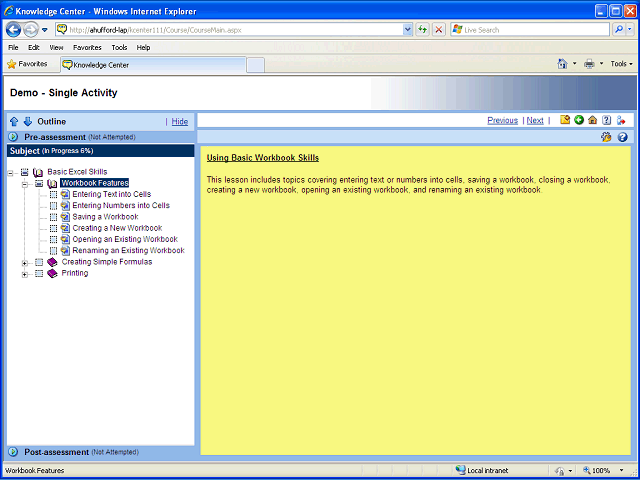The width and height of the screenshot is (640, 480).
Task: Click the Live Search magnifier button
Action: tap(619, 30)
